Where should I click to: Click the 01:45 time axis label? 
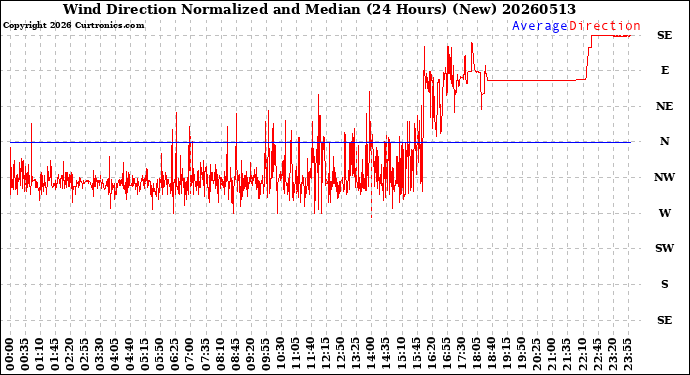[x=55, y=354]
